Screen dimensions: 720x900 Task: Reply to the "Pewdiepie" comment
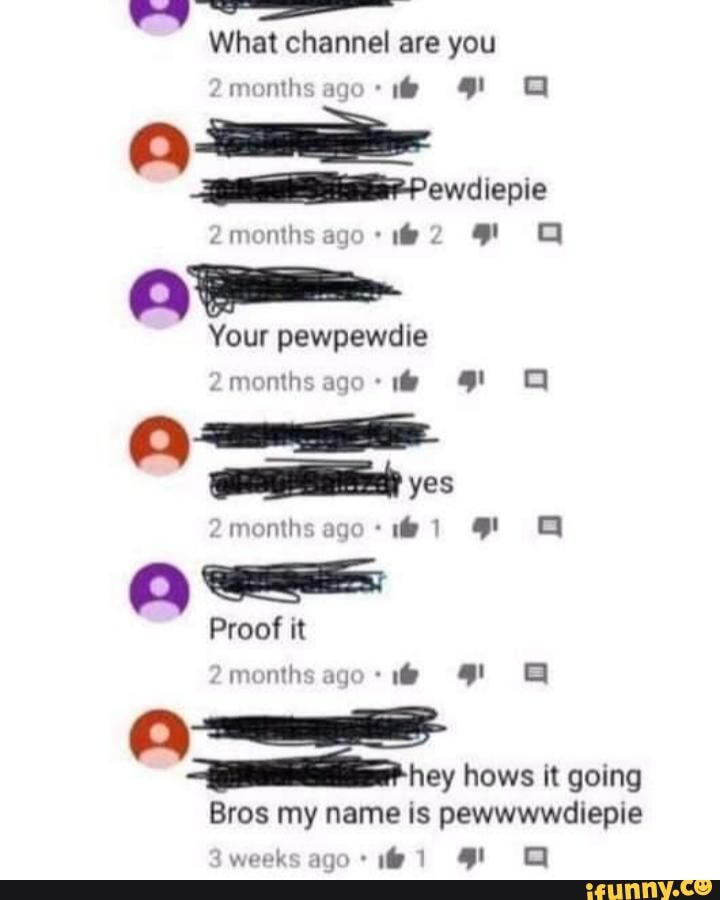[549, 234]
